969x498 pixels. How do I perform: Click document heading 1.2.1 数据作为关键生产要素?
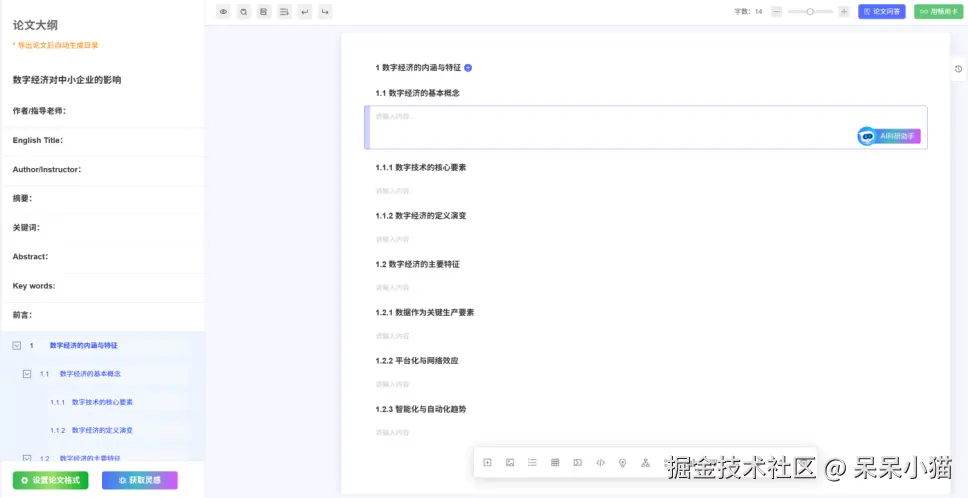[425, 313]
